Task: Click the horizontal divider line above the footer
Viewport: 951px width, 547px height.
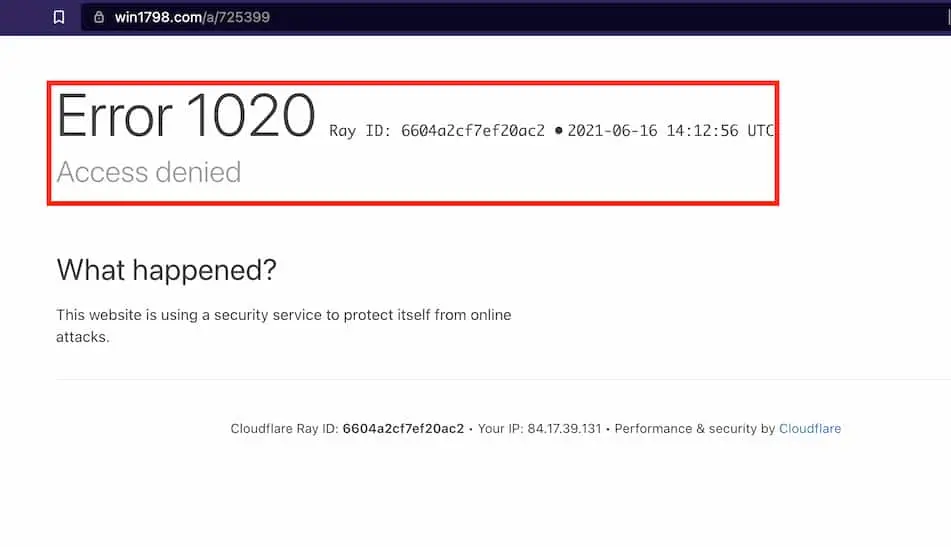Action: pos(500,380)
